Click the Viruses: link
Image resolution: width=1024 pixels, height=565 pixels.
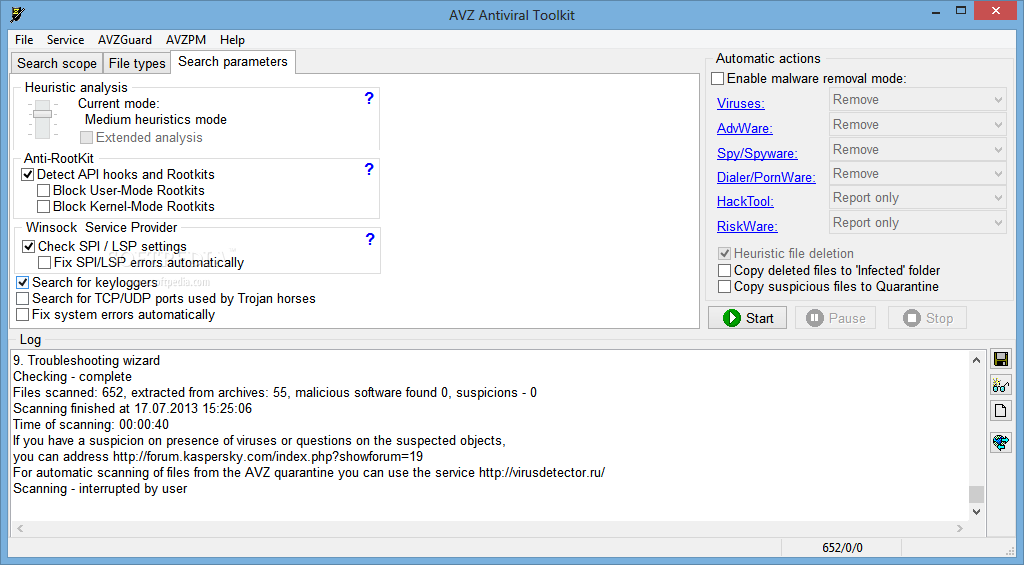coord(741,103)
